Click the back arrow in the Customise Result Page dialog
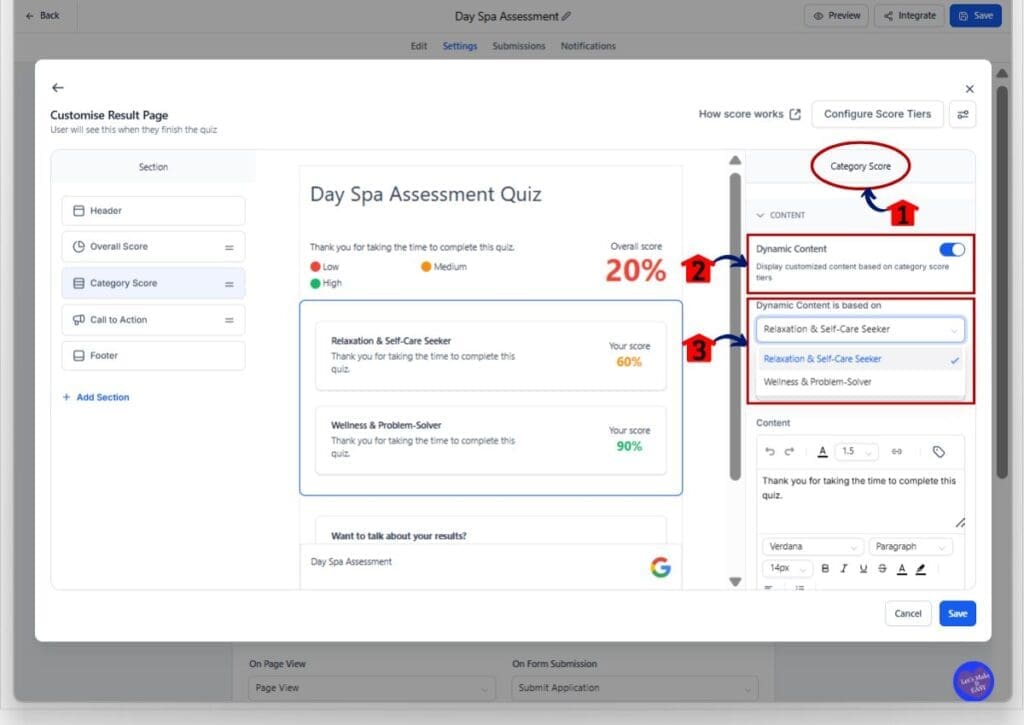This screenshot has width=1024, height=725. pyautogui.click(x=57, y=88)
